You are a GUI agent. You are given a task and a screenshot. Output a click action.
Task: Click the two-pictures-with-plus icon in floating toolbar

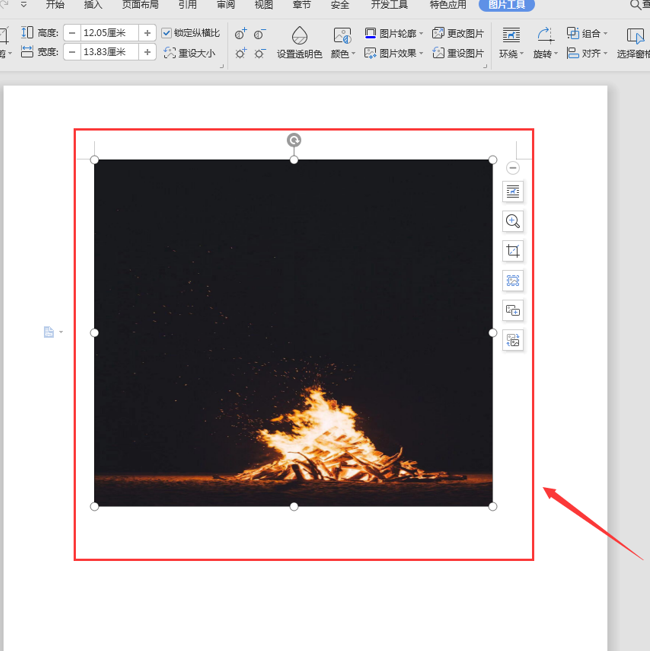point(513,311)
